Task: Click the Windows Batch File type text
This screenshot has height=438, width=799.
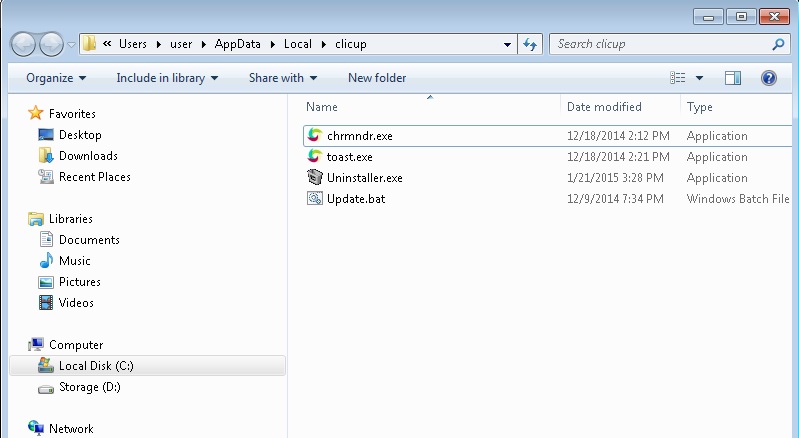Action: (x=738, y=199)
